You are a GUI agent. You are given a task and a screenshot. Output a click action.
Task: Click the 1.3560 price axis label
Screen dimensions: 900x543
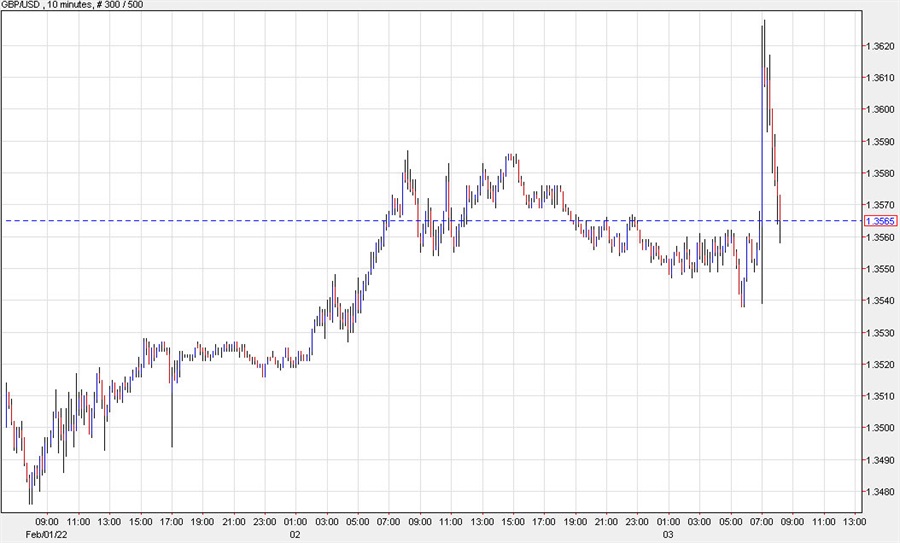point(882,237)
